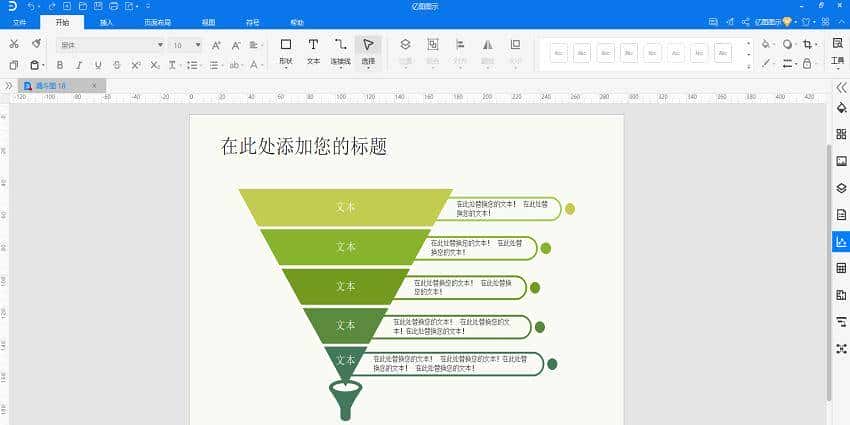
Task: Activate the 选择 pointer tool
Action: 368,51
